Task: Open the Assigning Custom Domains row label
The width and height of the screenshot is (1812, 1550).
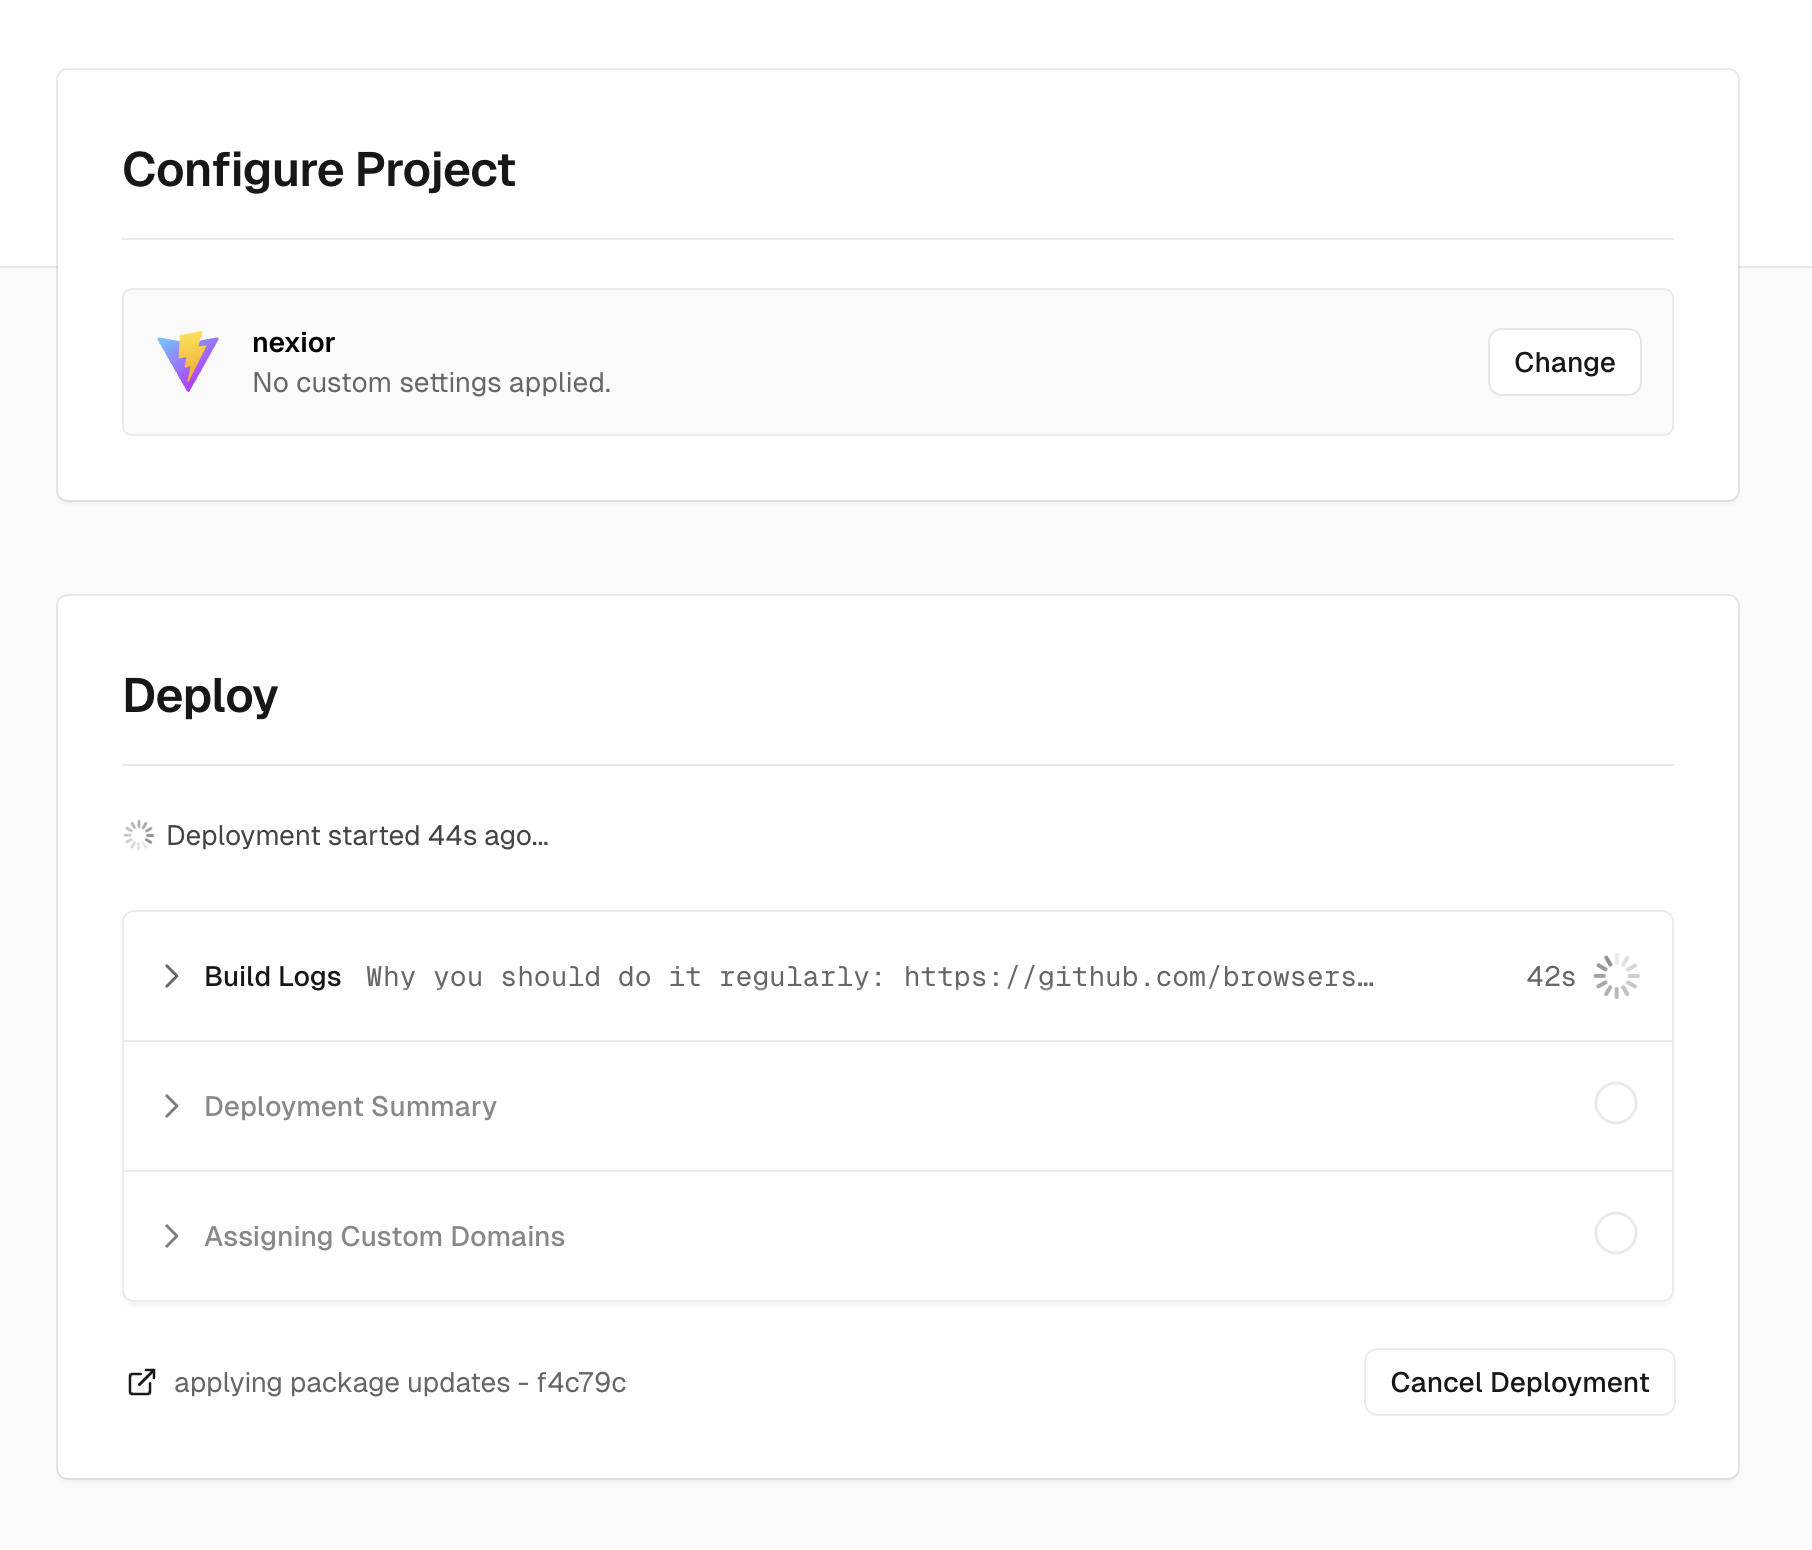Action: [385, 1236]
